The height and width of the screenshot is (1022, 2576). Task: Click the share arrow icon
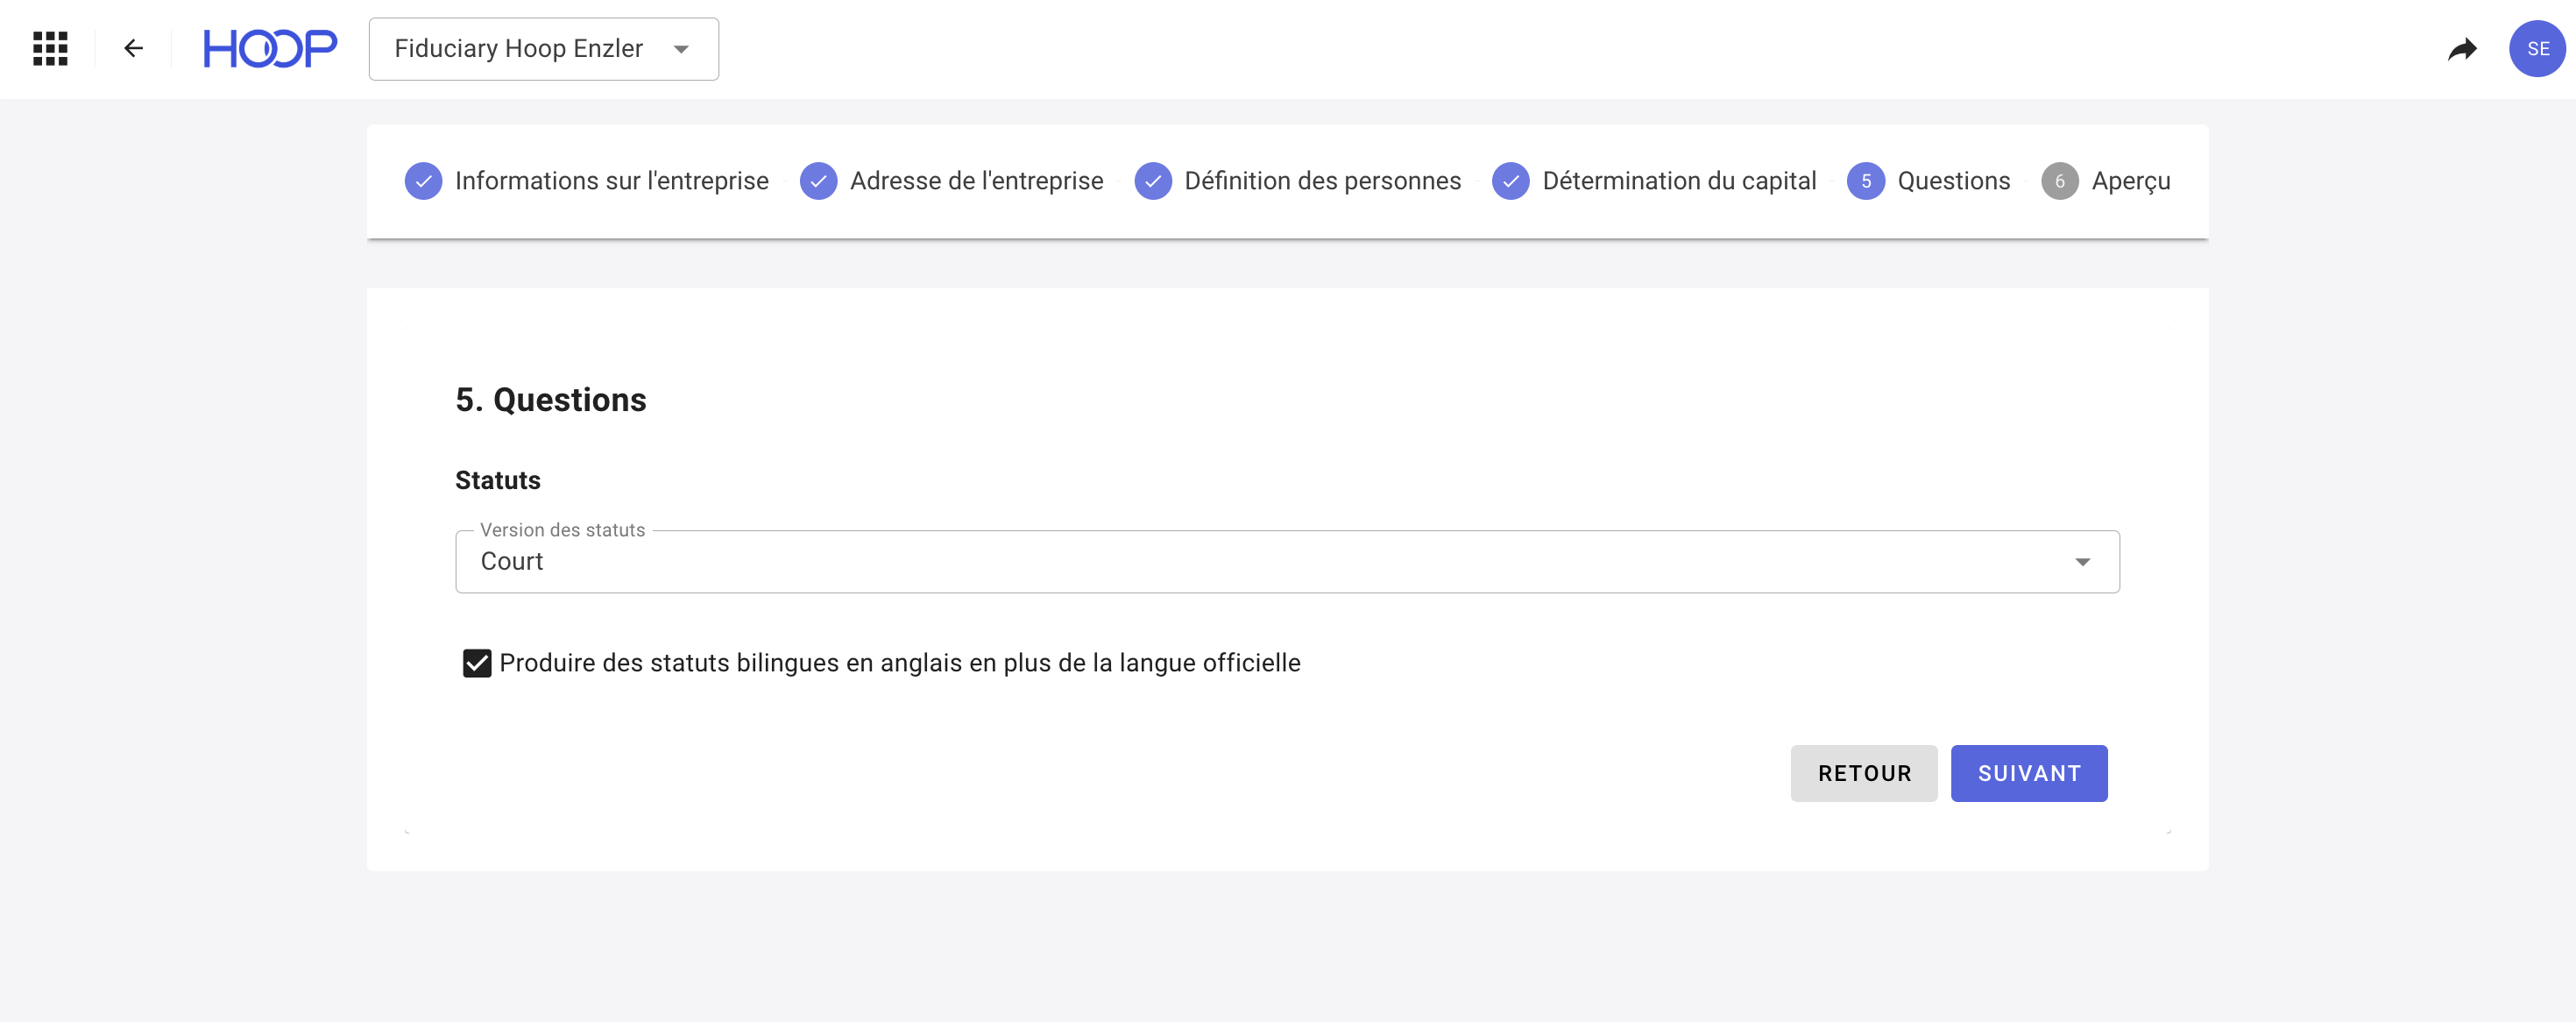point(2462,48)
